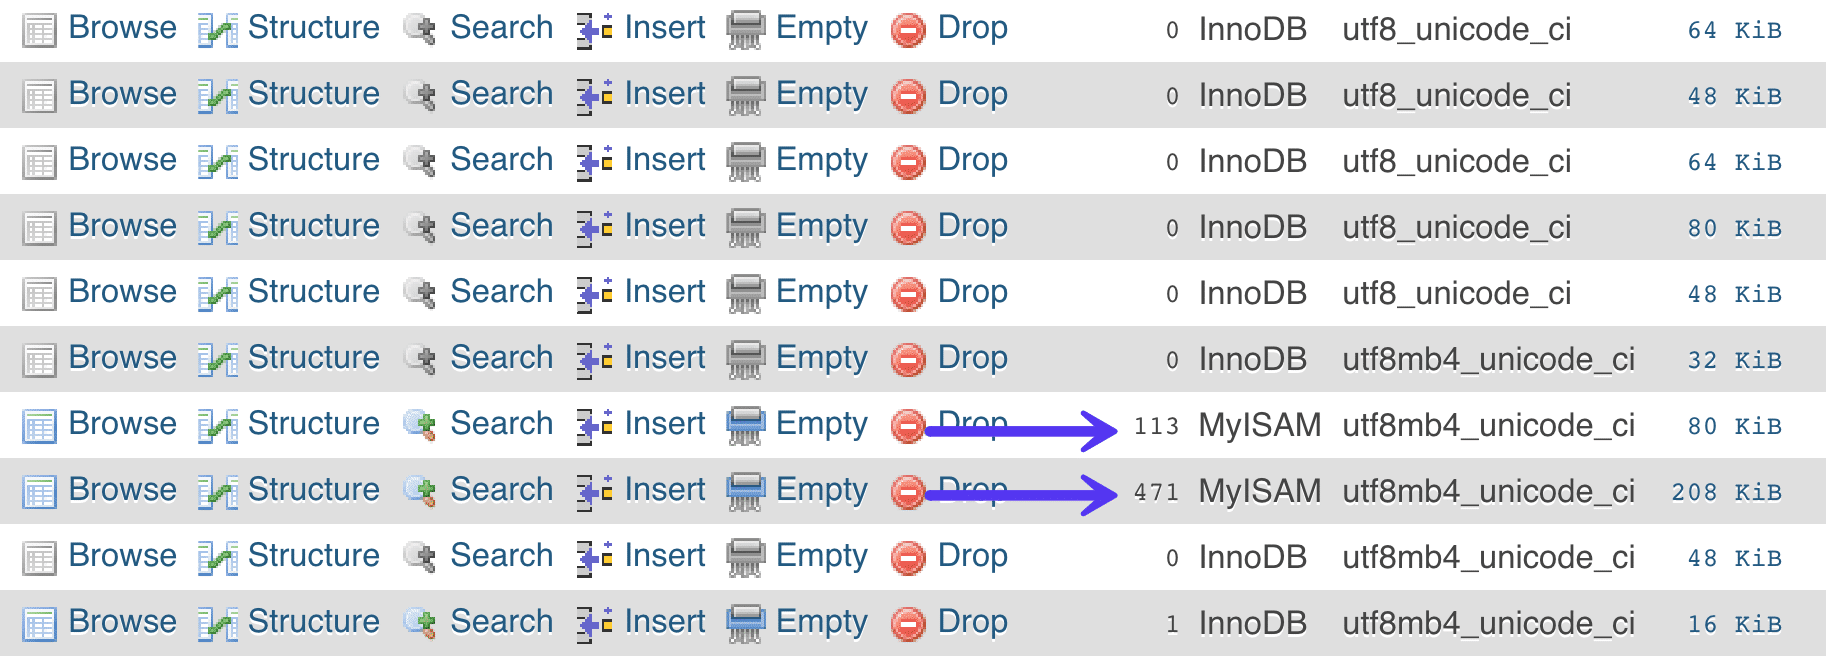The height and width of the screenshot is (658, 1826).
Task: Click the Browse icon on the first table row
Action: click(x=40, y=28)
